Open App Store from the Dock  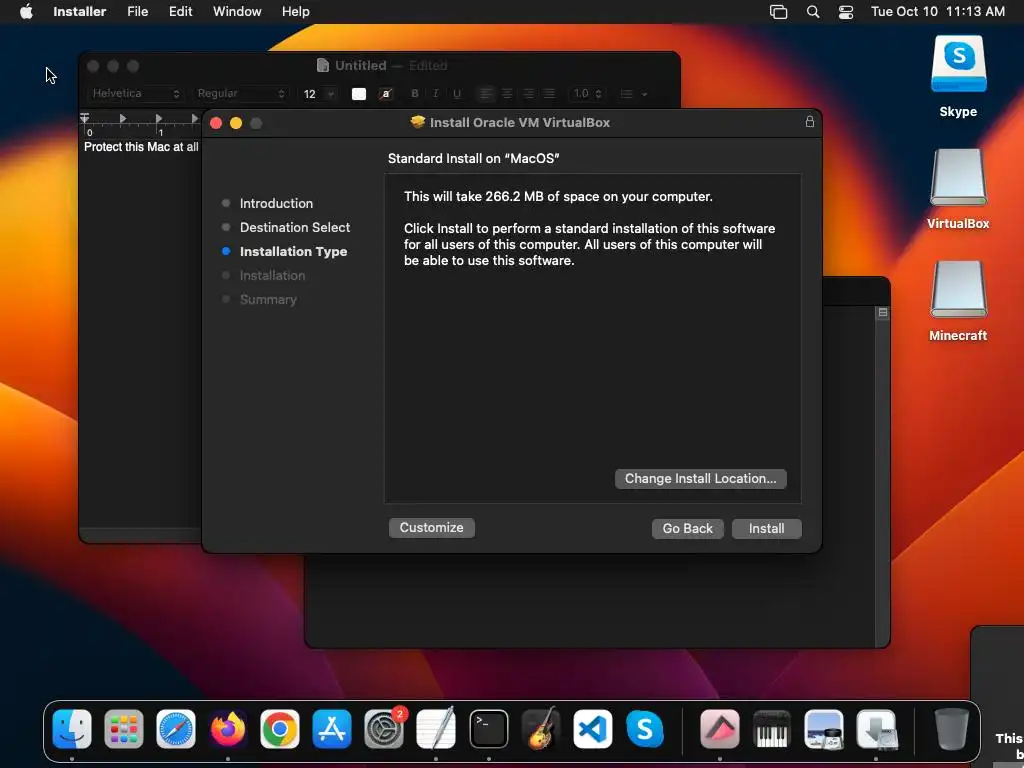(x=332, y=729)
